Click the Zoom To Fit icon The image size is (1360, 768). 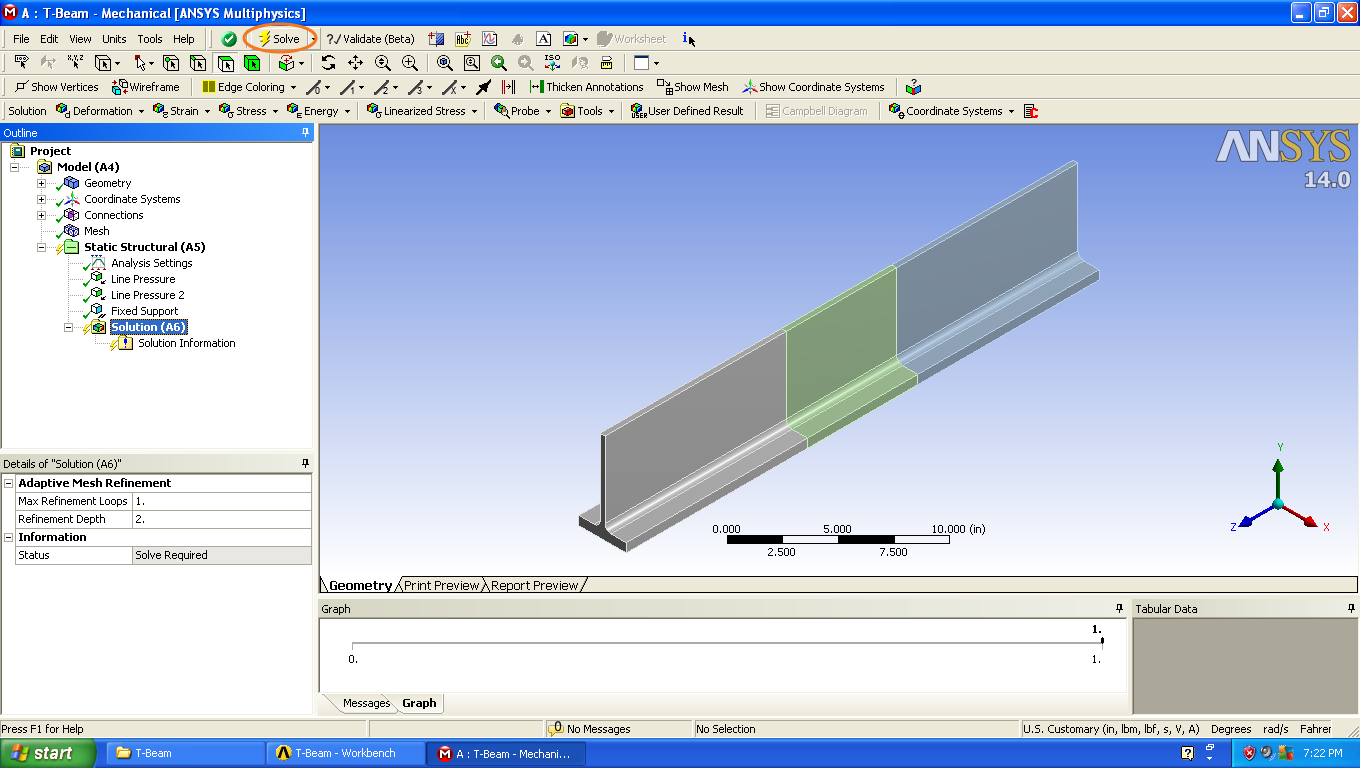[445, 63]
